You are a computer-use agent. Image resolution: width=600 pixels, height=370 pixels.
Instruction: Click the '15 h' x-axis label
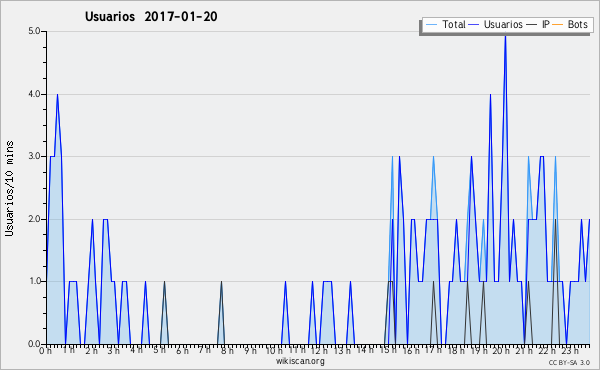pos(388,350)
